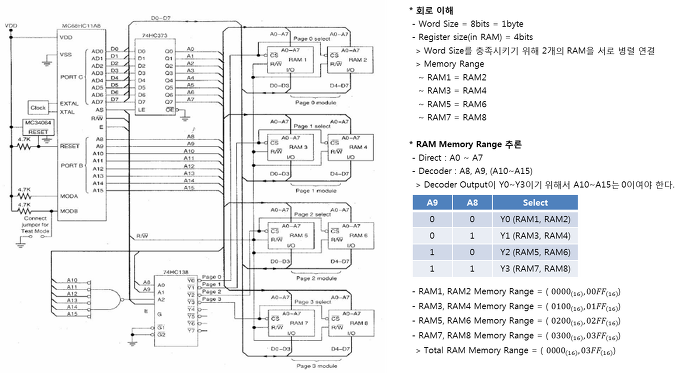Select the 74HC138 decoder label
This screenshot has width=683, height=373.
click(176, 272)
